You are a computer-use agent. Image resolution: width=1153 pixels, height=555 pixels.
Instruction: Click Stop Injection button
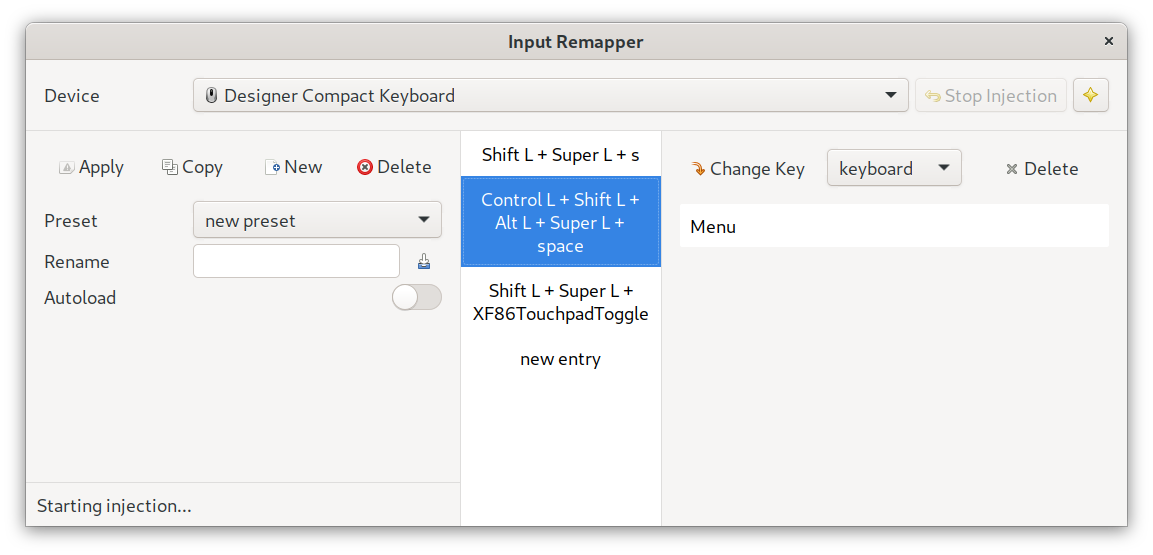(x=990, y=96)
